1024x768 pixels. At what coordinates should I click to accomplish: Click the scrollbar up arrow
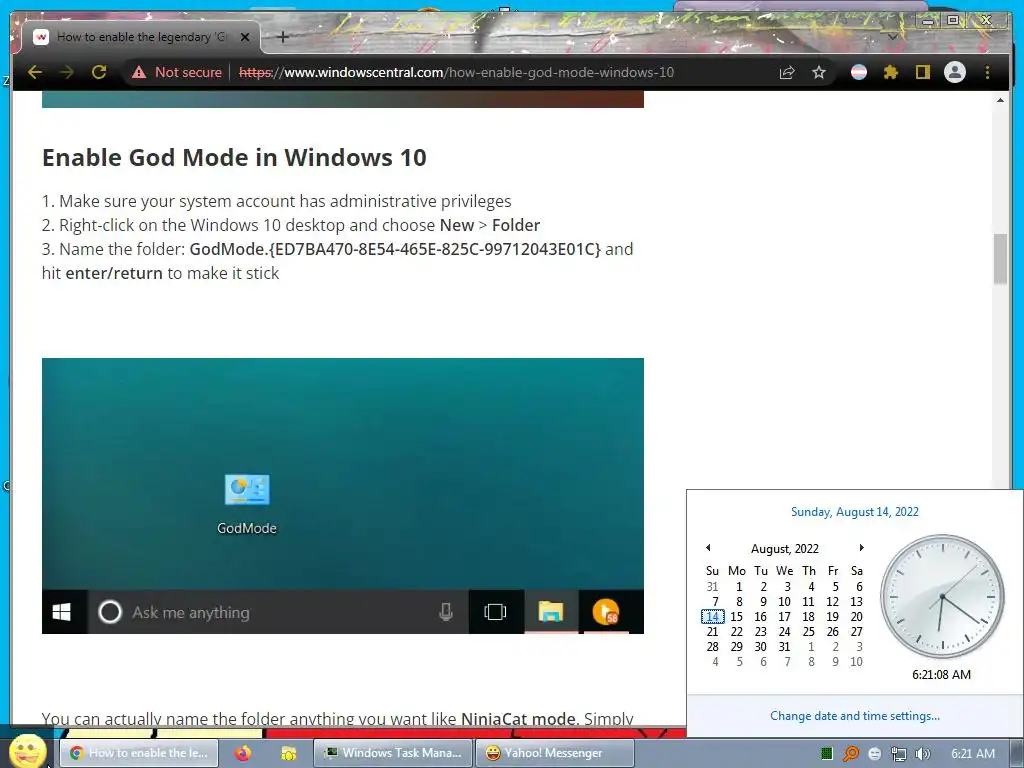(1000, 101)
